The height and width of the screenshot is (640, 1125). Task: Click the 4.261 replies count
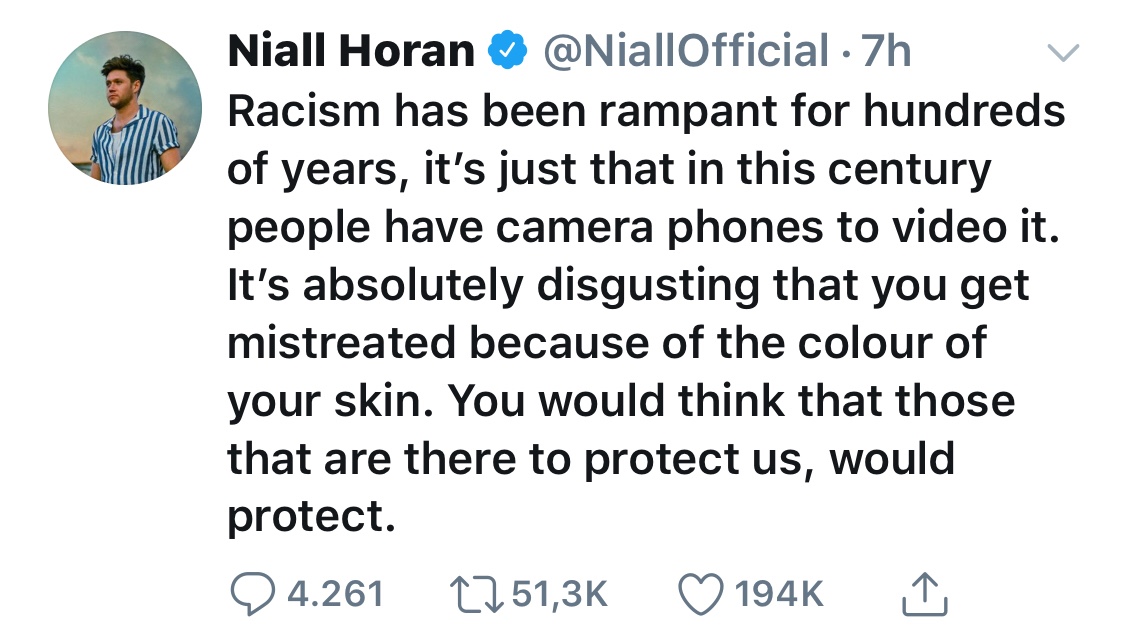click(x=335, y=595)
